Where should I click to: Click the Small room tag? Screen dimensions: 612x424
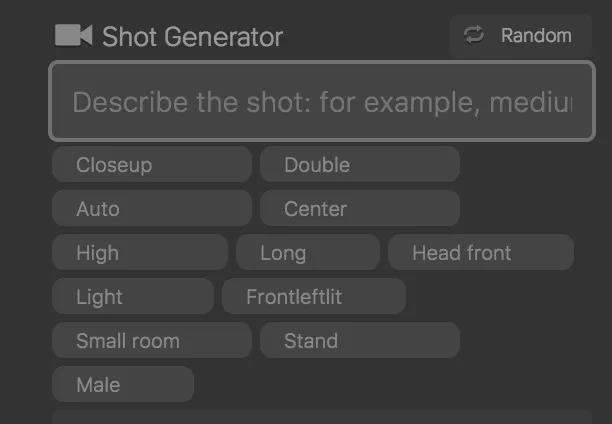tap(151, 341)
